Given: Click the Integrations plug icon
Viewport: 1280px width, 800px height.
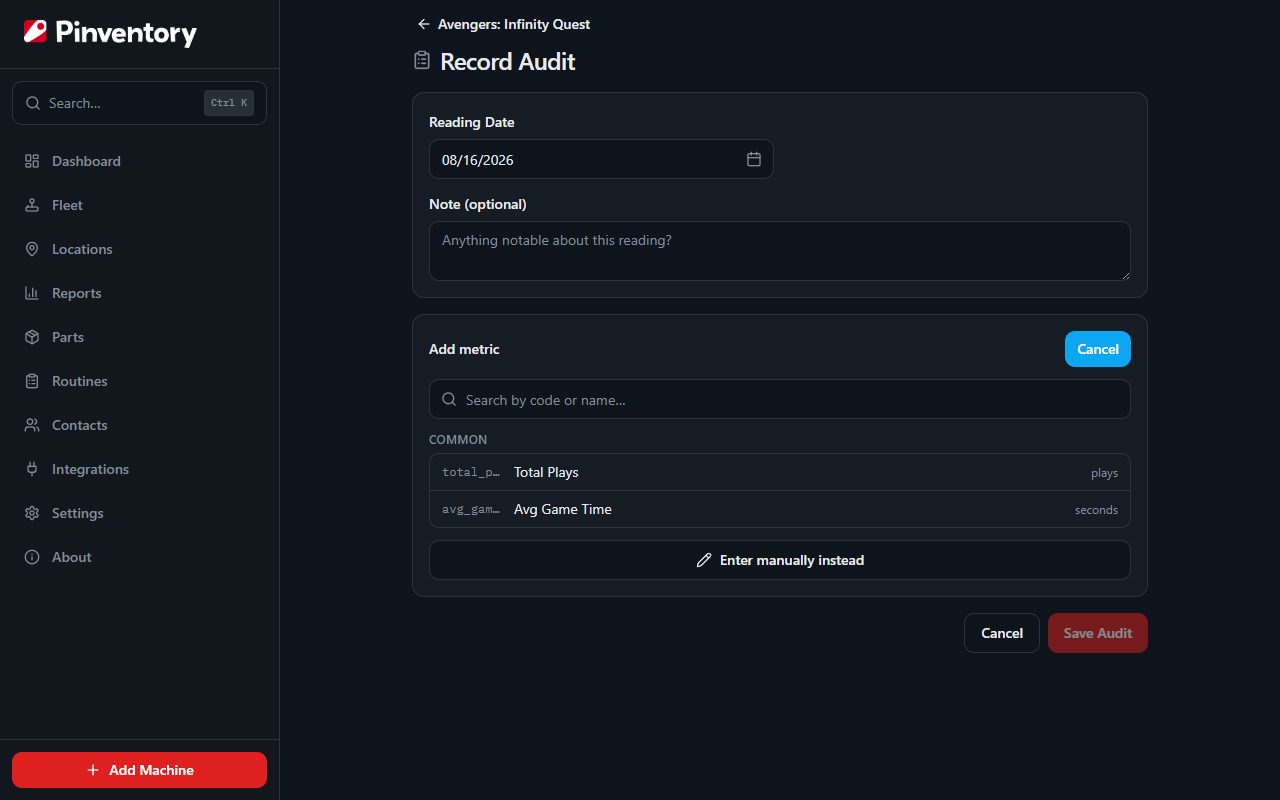Looking at the screenshot, I should [32, 469].
